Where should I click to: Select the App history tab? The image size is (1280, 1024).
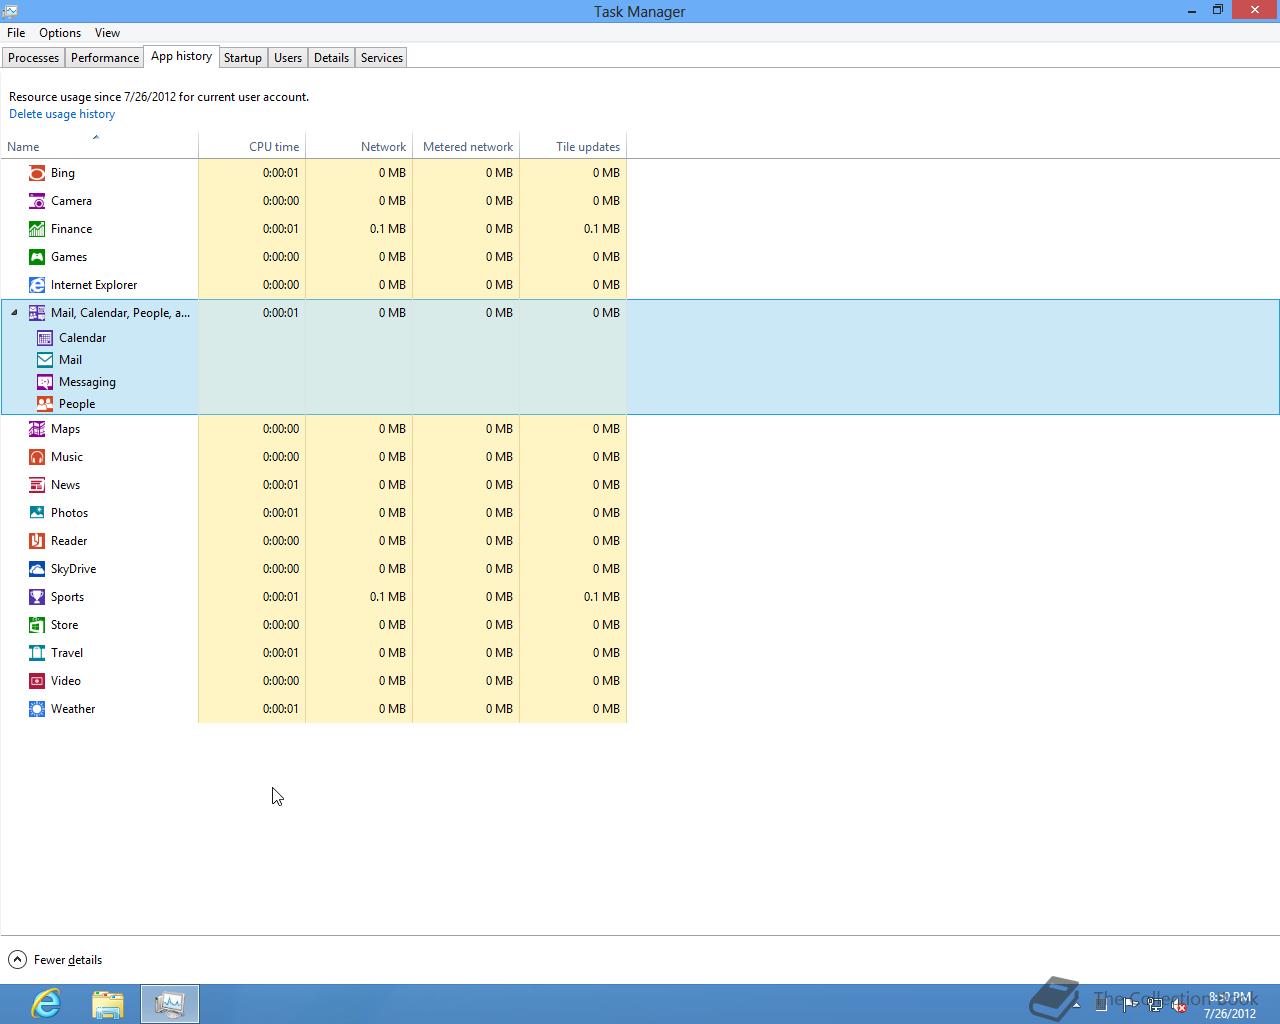pyautogui.click(x=181, y=57)
